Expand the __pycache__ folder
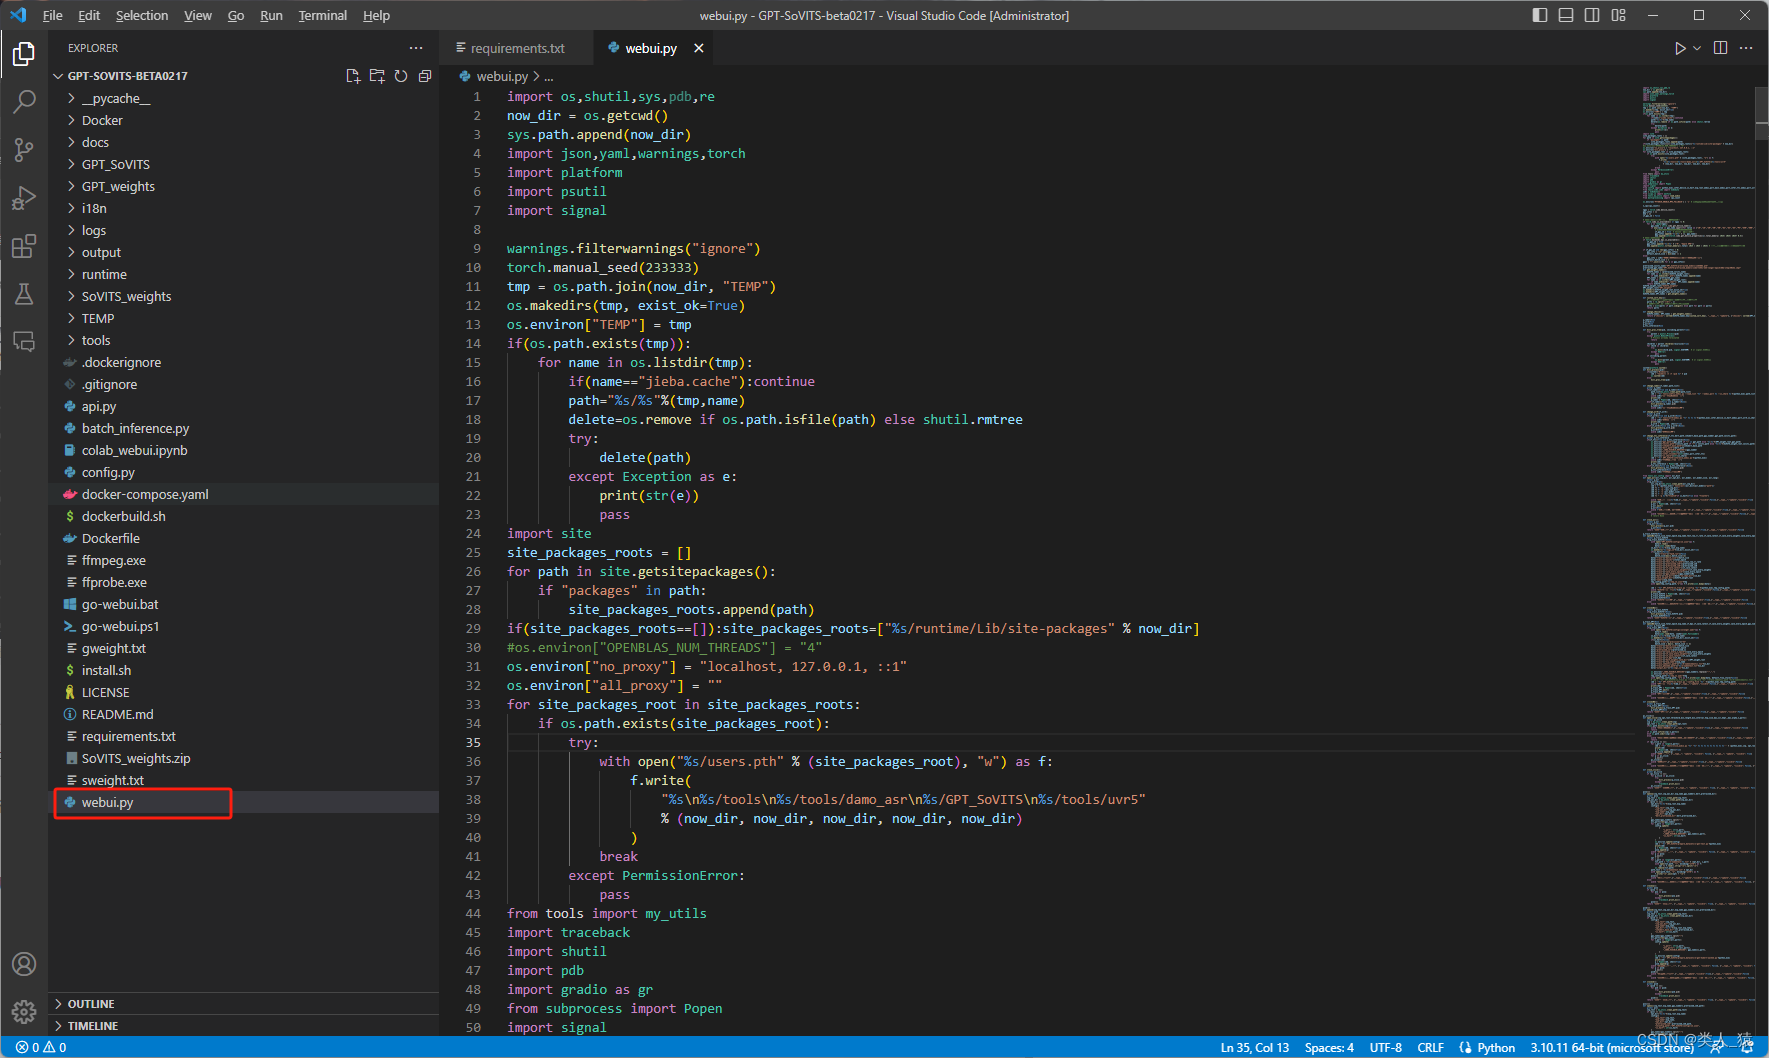Image resolution: width=1769 pixels, height=1058 pixels. coord(244,98)
